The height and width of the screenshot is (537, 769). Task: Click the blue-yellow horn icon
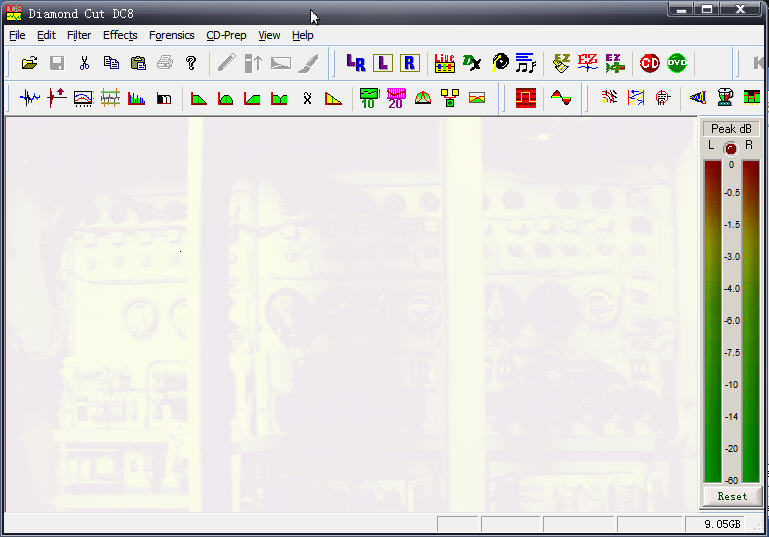[698, 98]
